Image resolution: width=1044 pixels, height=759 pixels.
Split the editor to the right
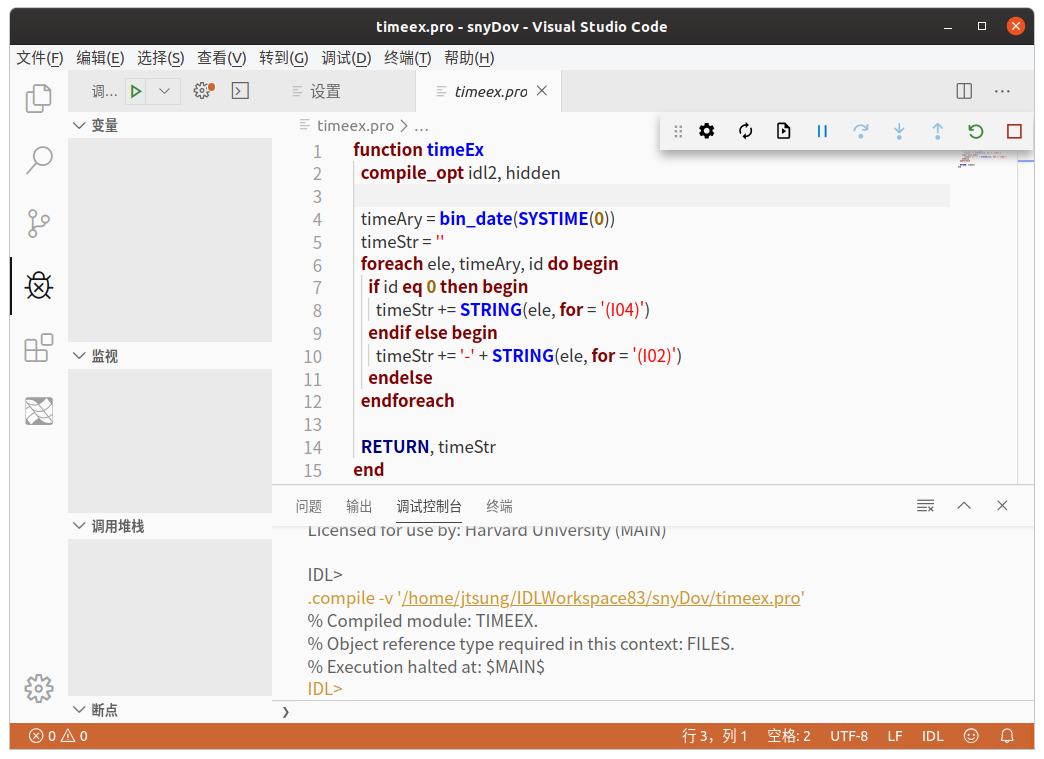click(964, 91)
